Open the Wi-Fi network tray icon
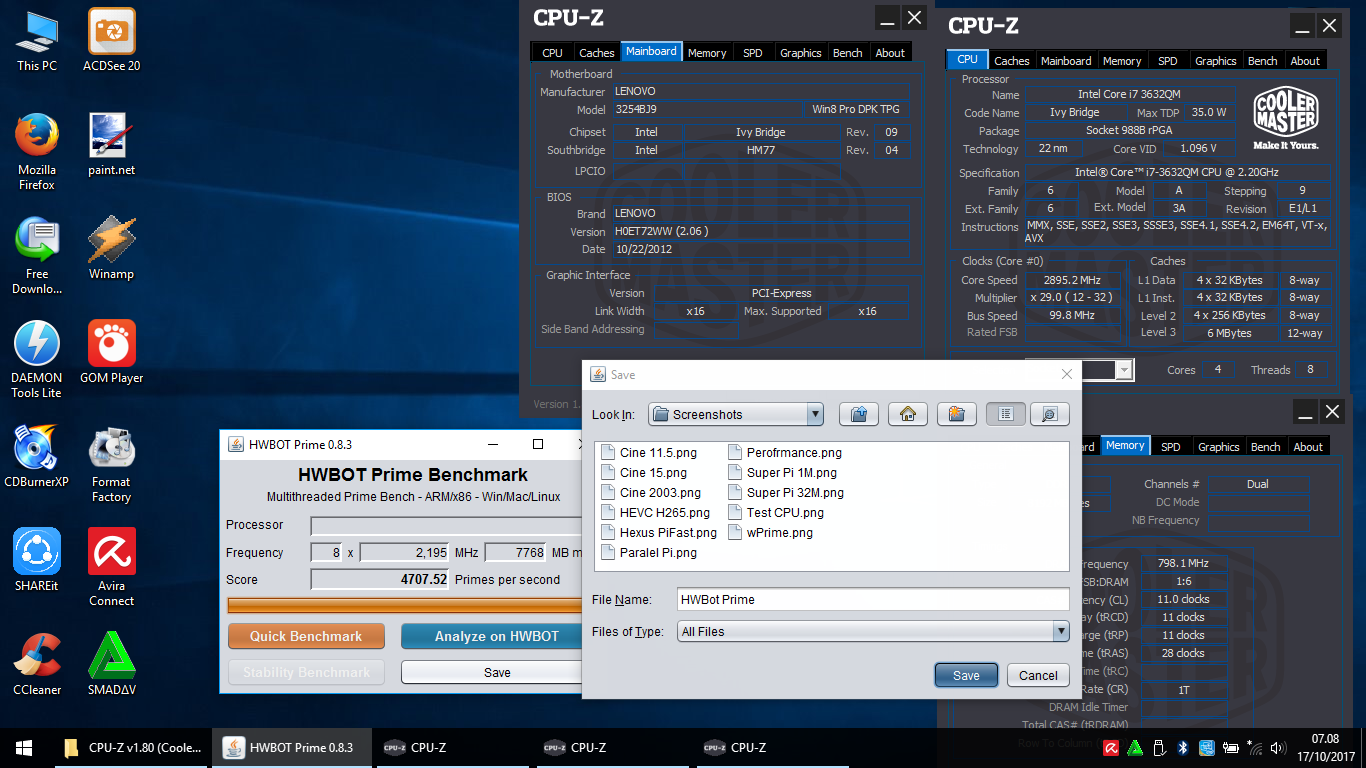The width and height of the screenshot is (1366, 768). [x=1254, y=747]
